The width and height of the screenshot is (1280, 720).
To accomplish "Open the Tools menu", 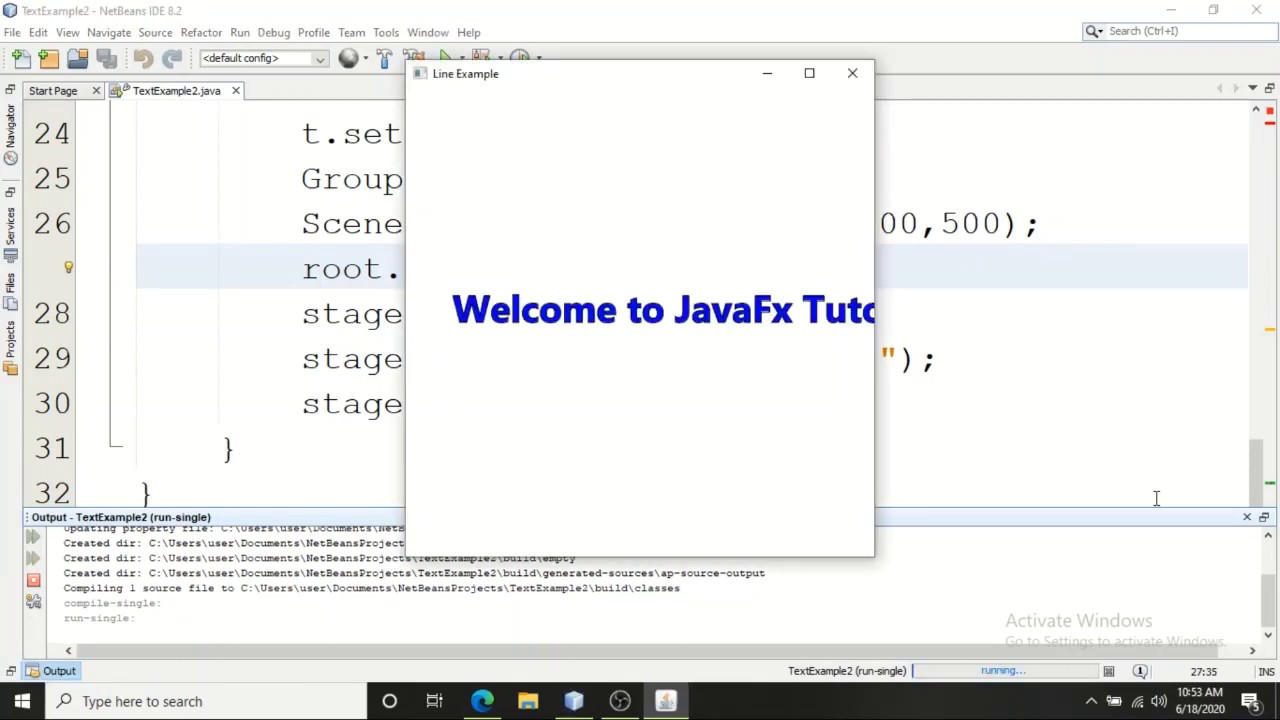I will point(385,32).
